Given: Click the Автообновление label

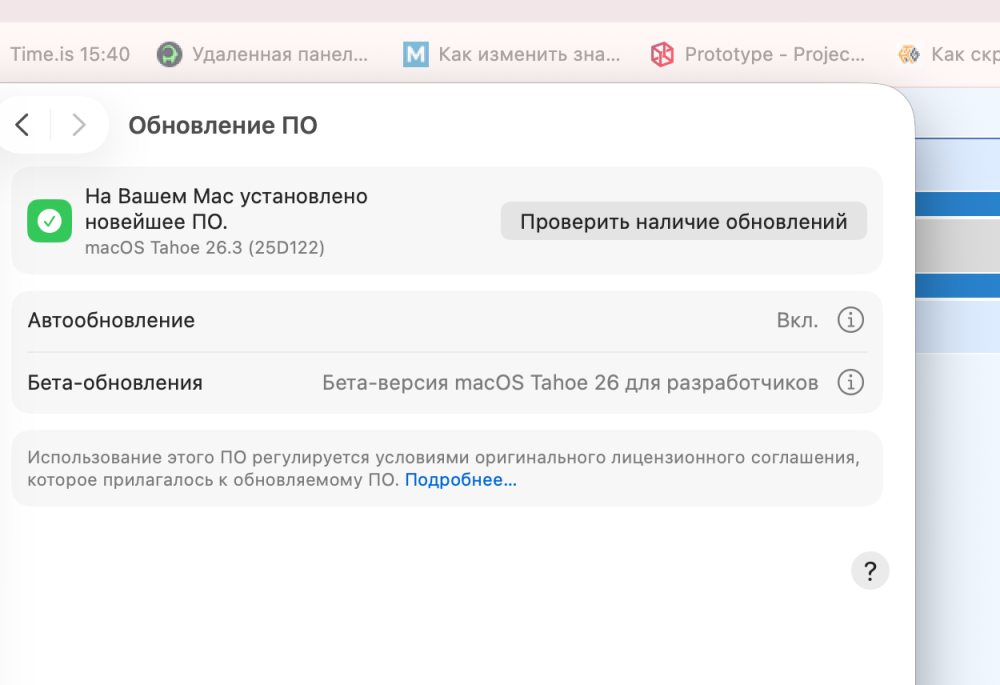Looking at the screenshot, I should (111, 320).
